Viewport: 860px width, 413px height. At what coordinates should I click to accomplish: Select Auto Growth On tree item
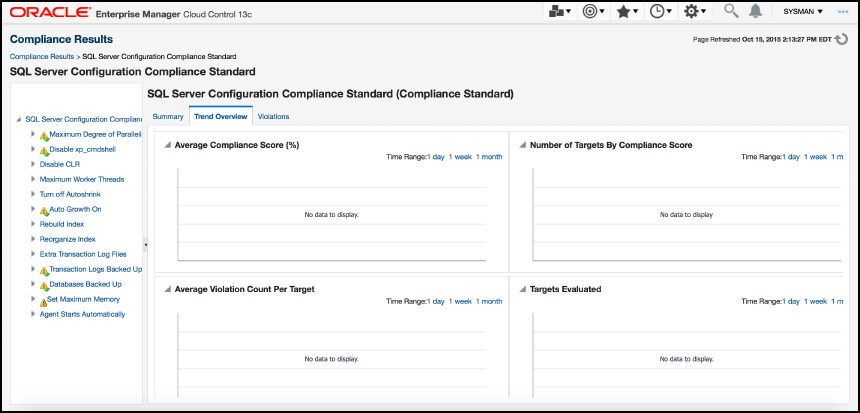tap(75, 209)
